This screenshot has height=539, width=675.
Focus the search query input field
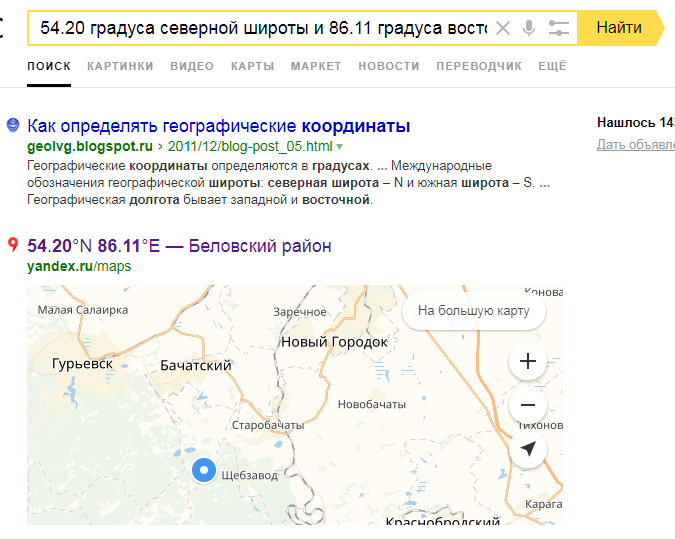263,28
